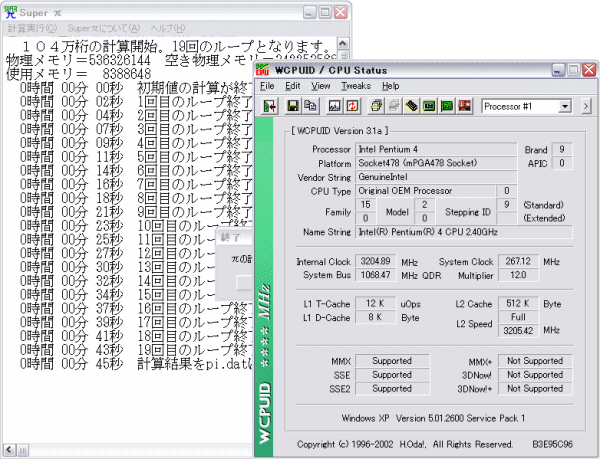Click the SSE2 'Supported' field
Image resolution: width=600 pixels, height=459 pixels.
click(392, 389)
